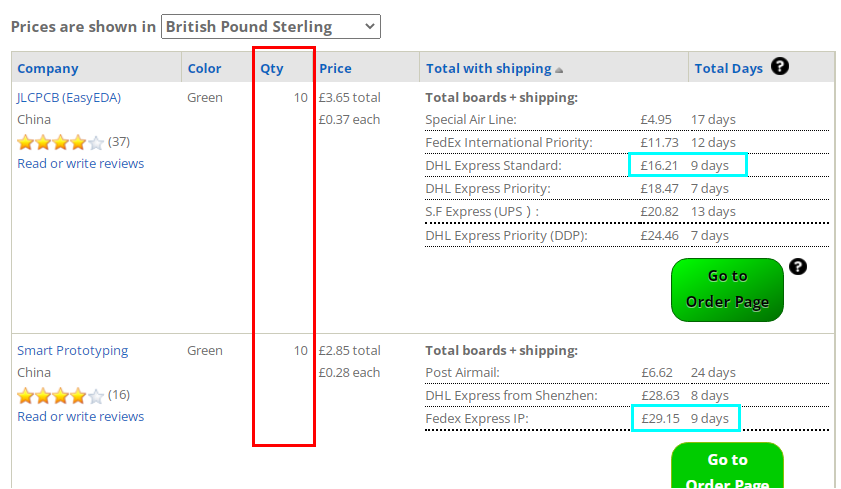Click JLCPCB star rating icons
This screenshot has height=489, width=841.
[61, 142]
